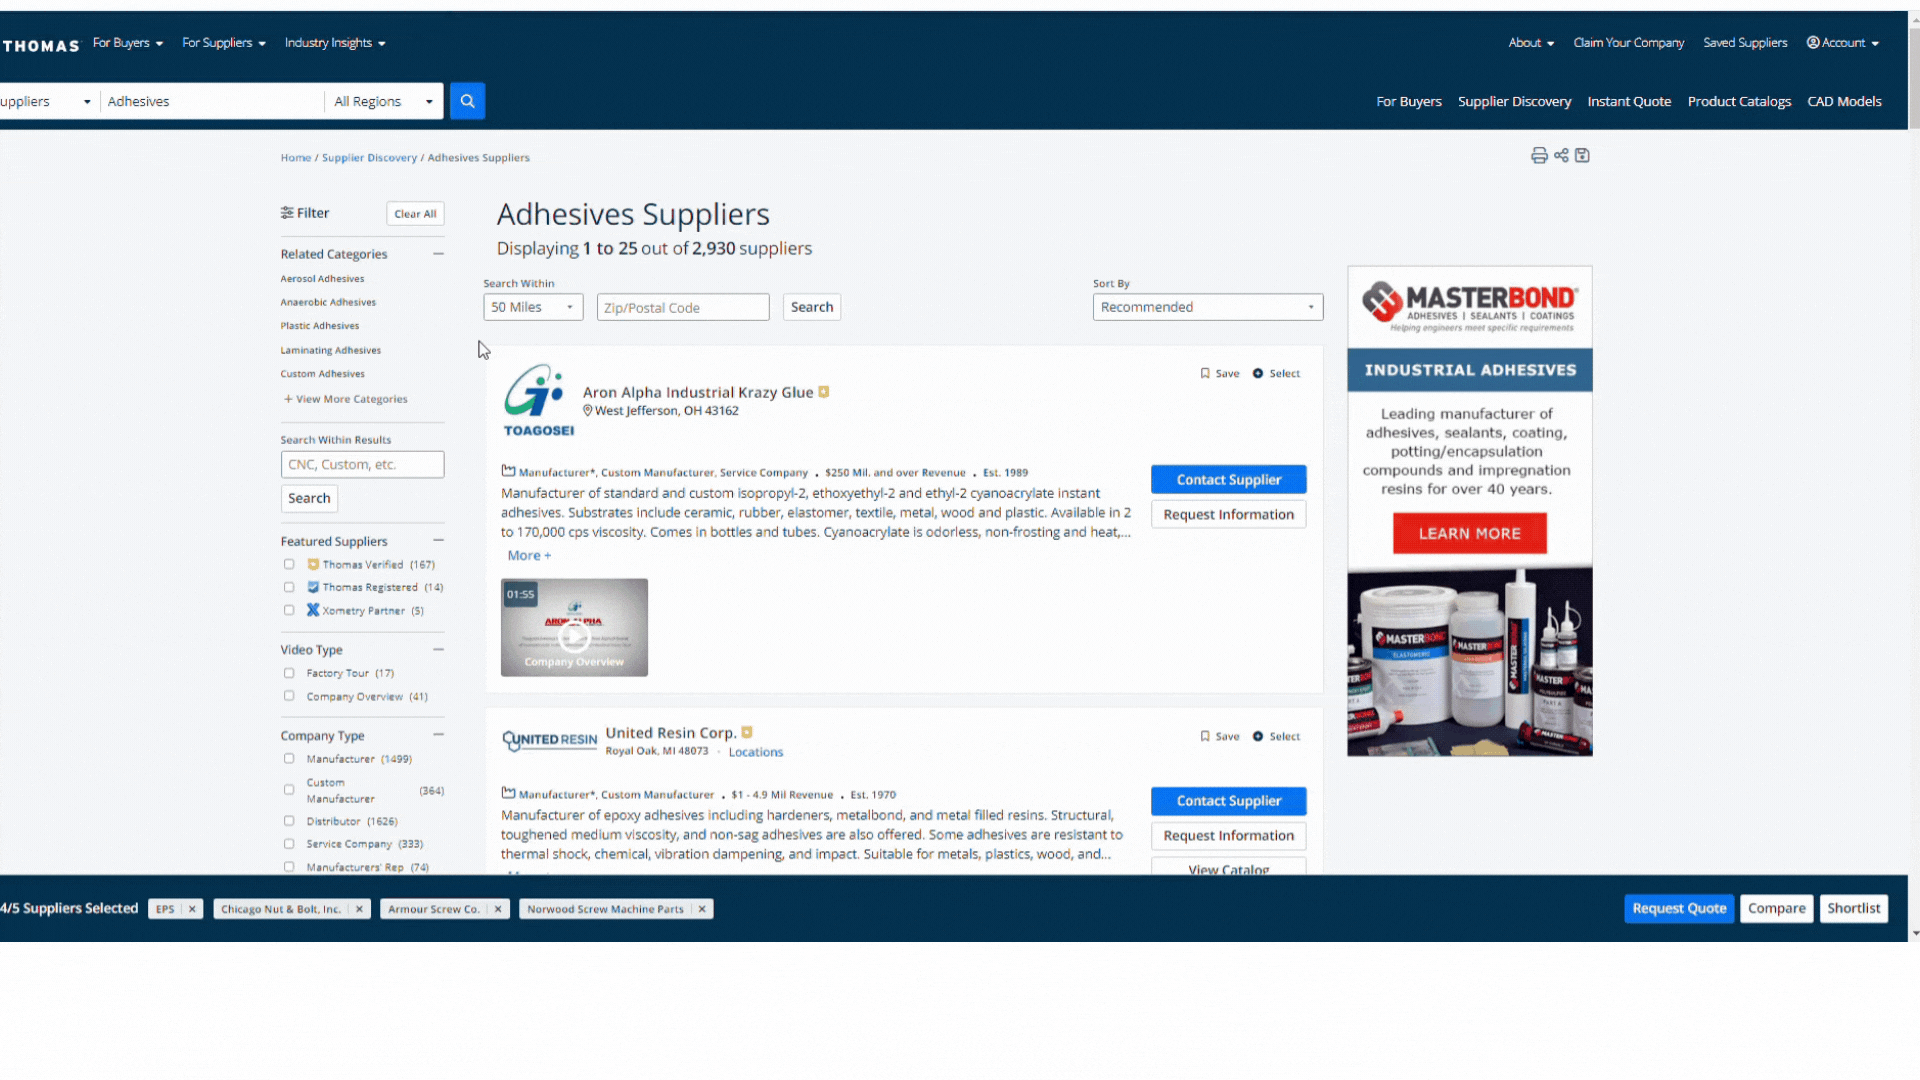
Task: Click the Zip/Postal Code input field
Action: tap(683, 307)
